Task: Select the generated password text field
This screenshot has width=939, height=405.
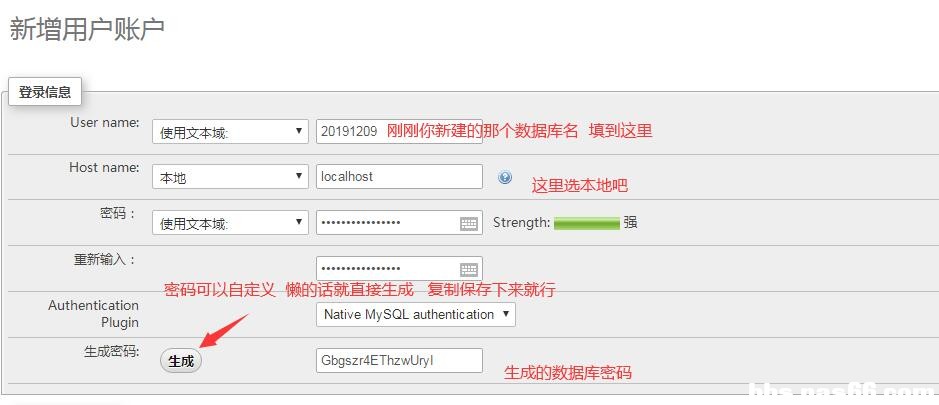Action: tap(398, 360)
